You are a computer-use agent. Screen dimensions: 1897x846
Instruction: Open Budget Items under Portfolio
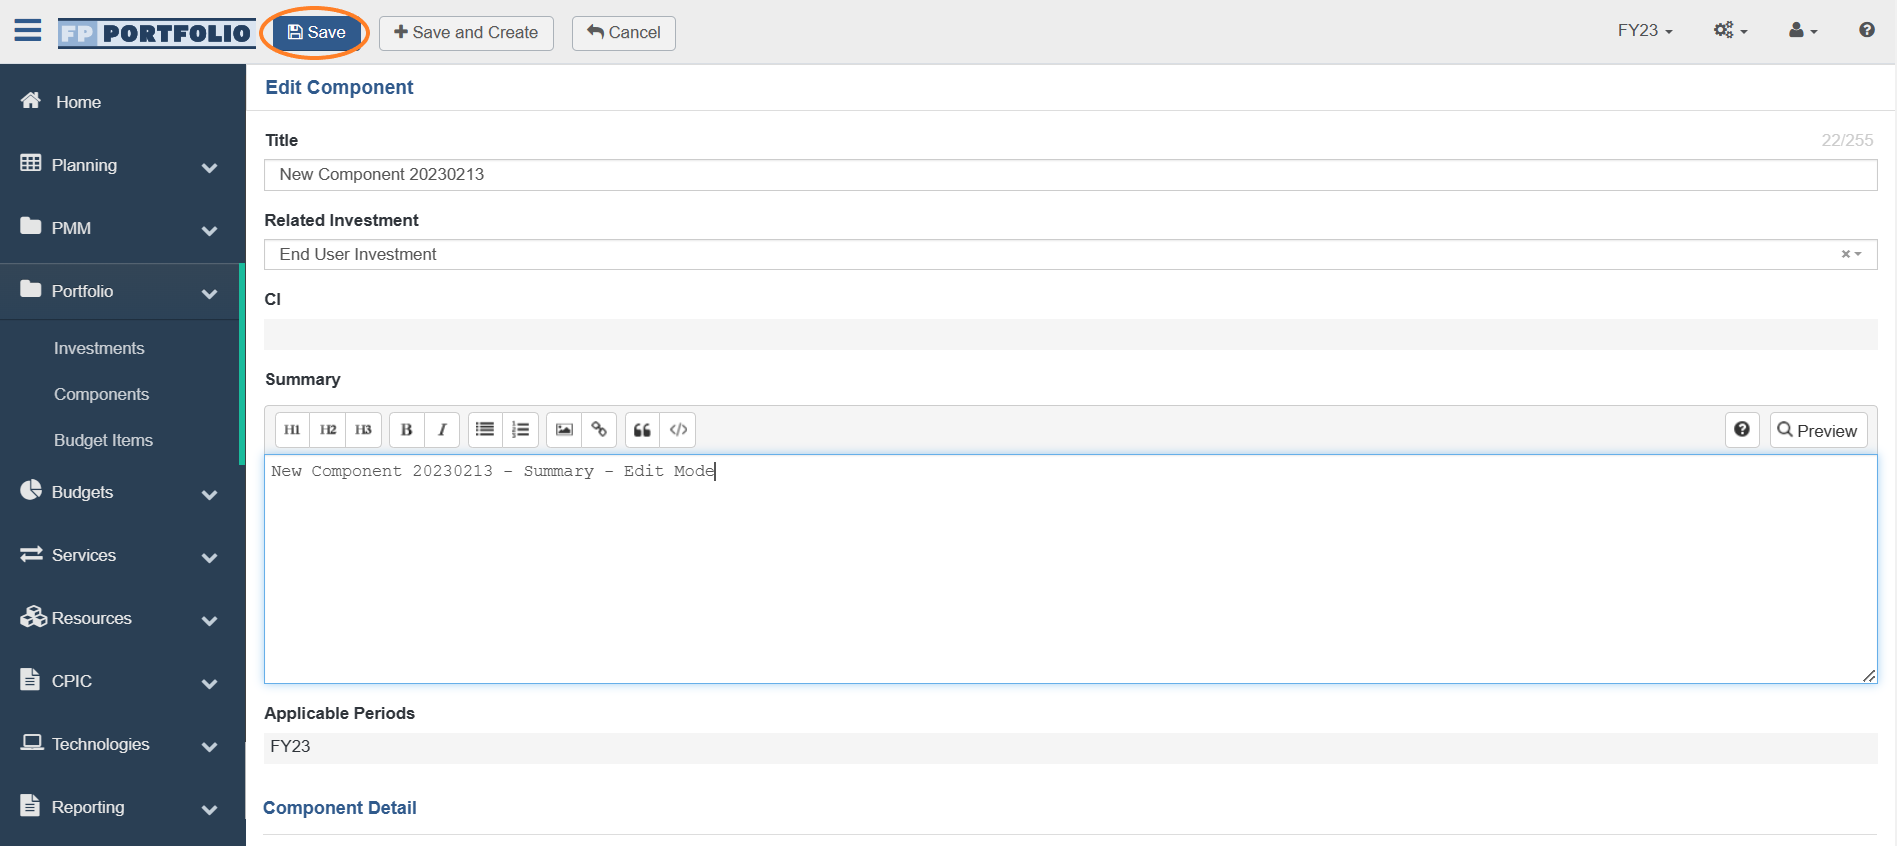point(103,440)
